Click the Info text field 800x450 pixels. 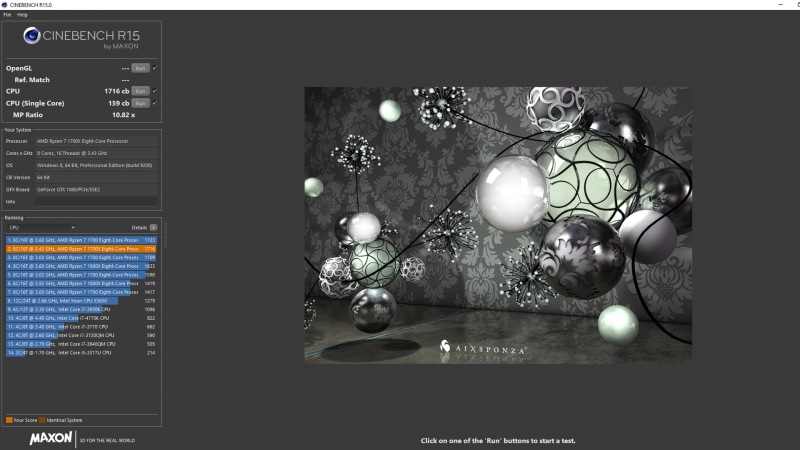(x=95, y=201)
